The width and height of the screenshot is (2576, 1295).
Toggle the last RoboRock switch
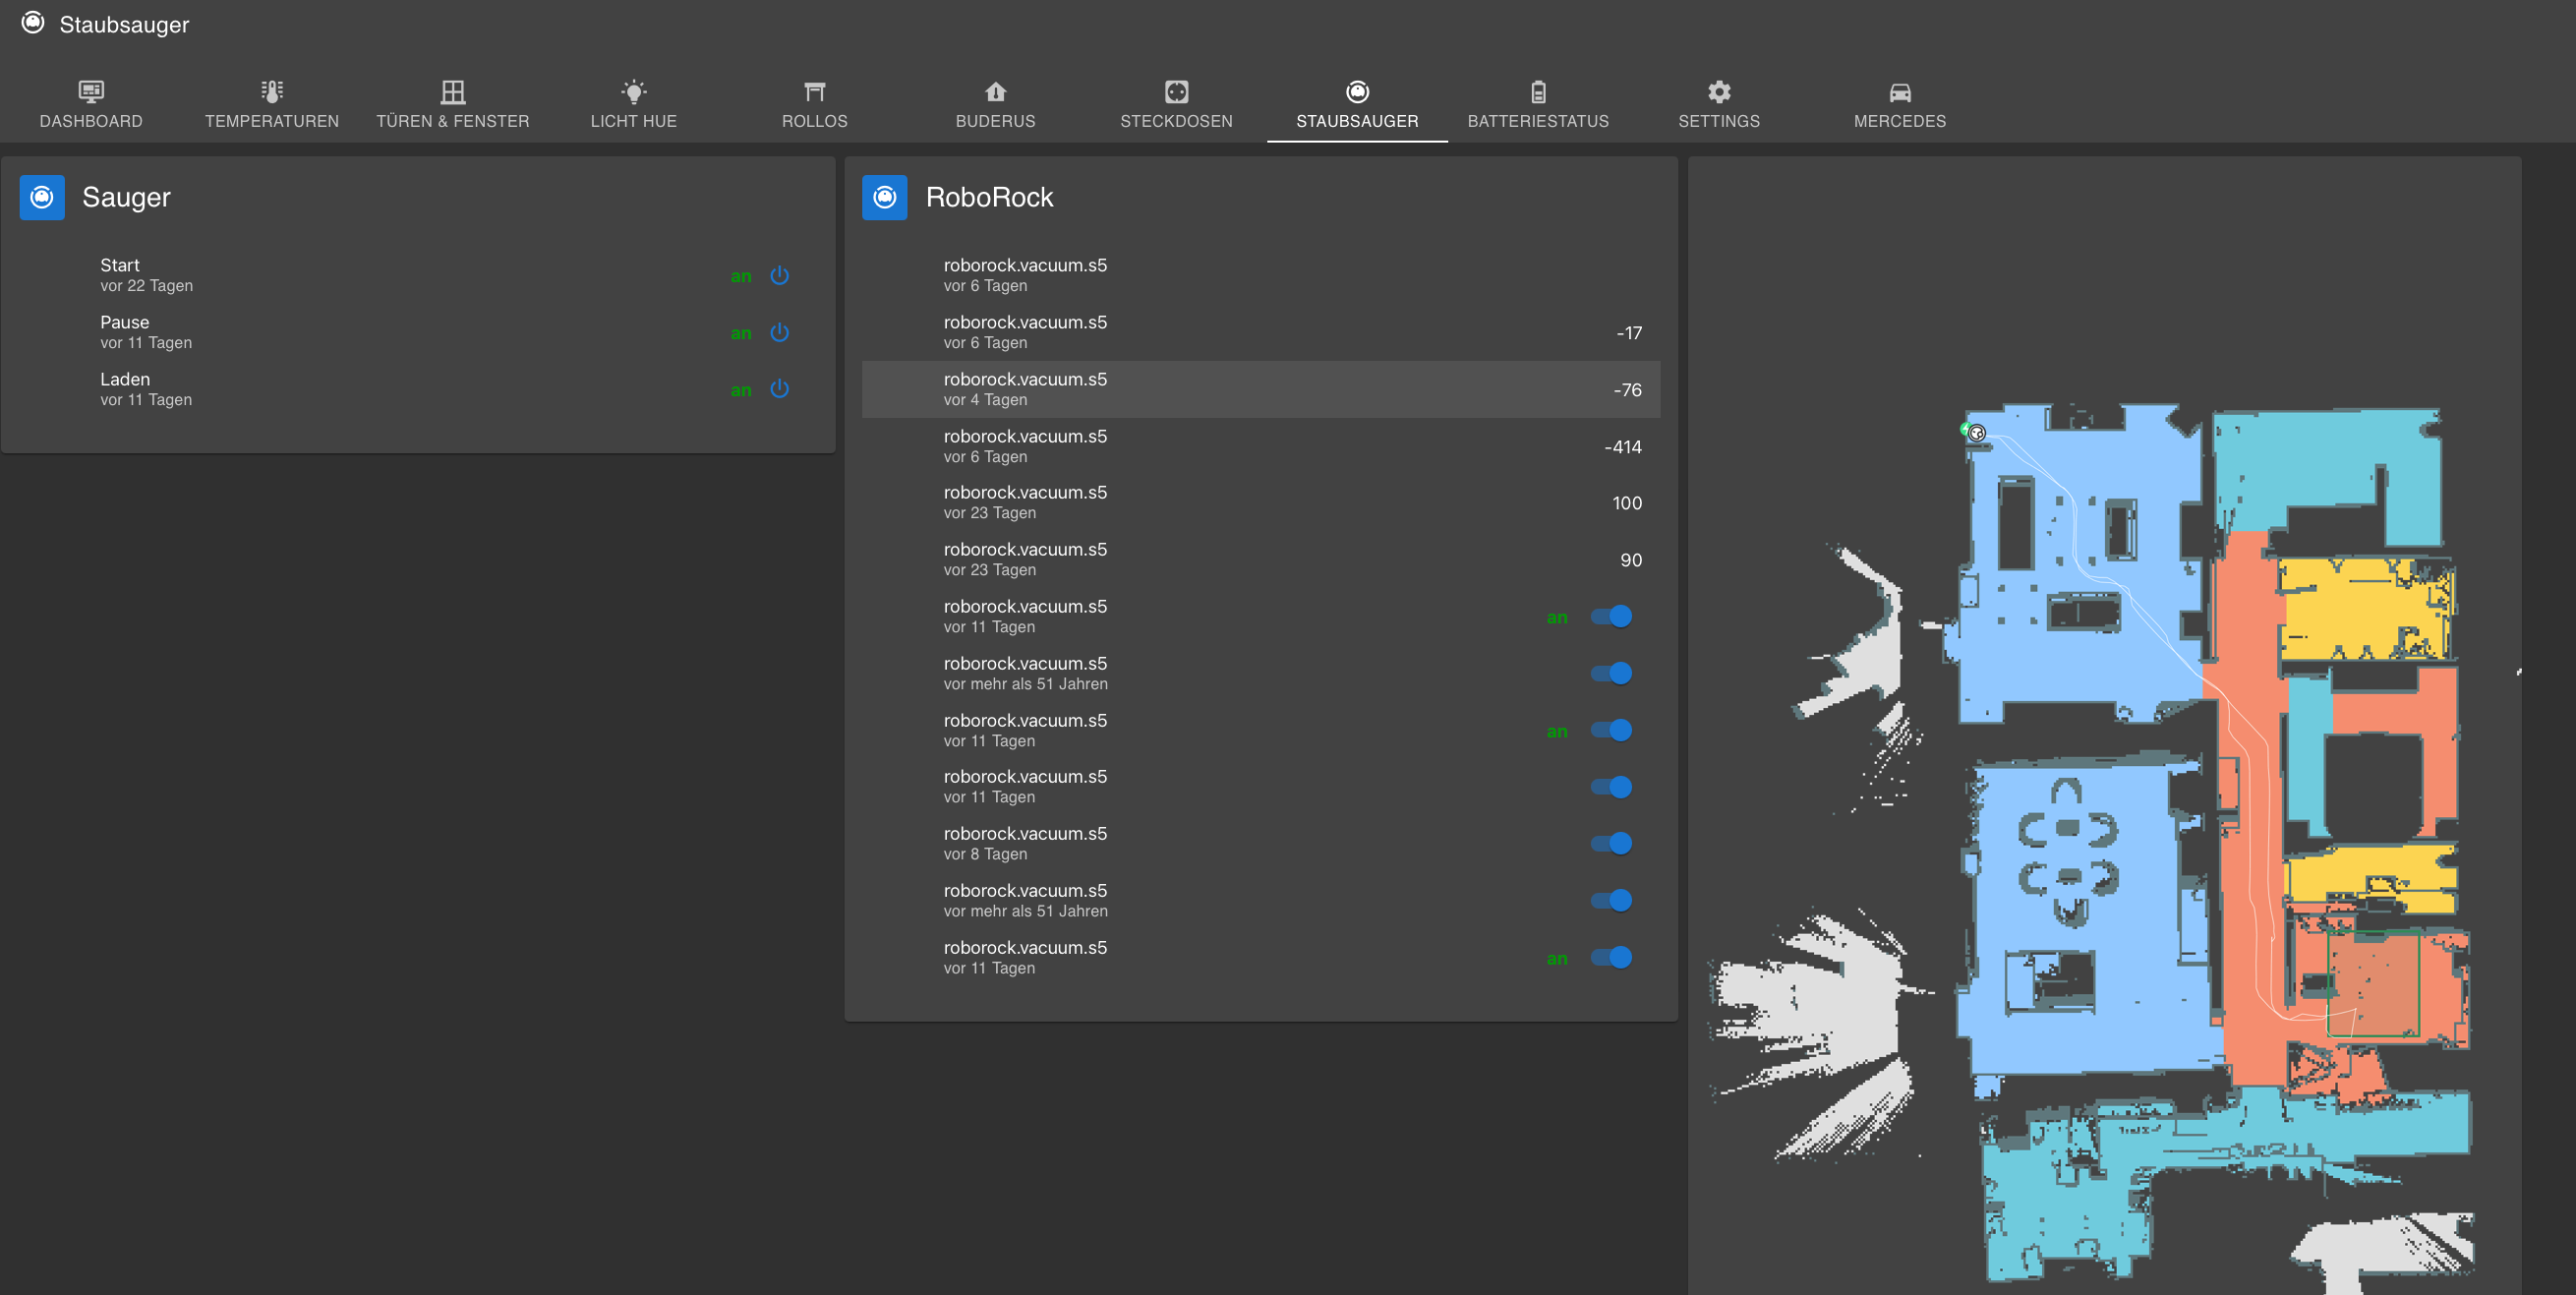[x=1611, y=958]
